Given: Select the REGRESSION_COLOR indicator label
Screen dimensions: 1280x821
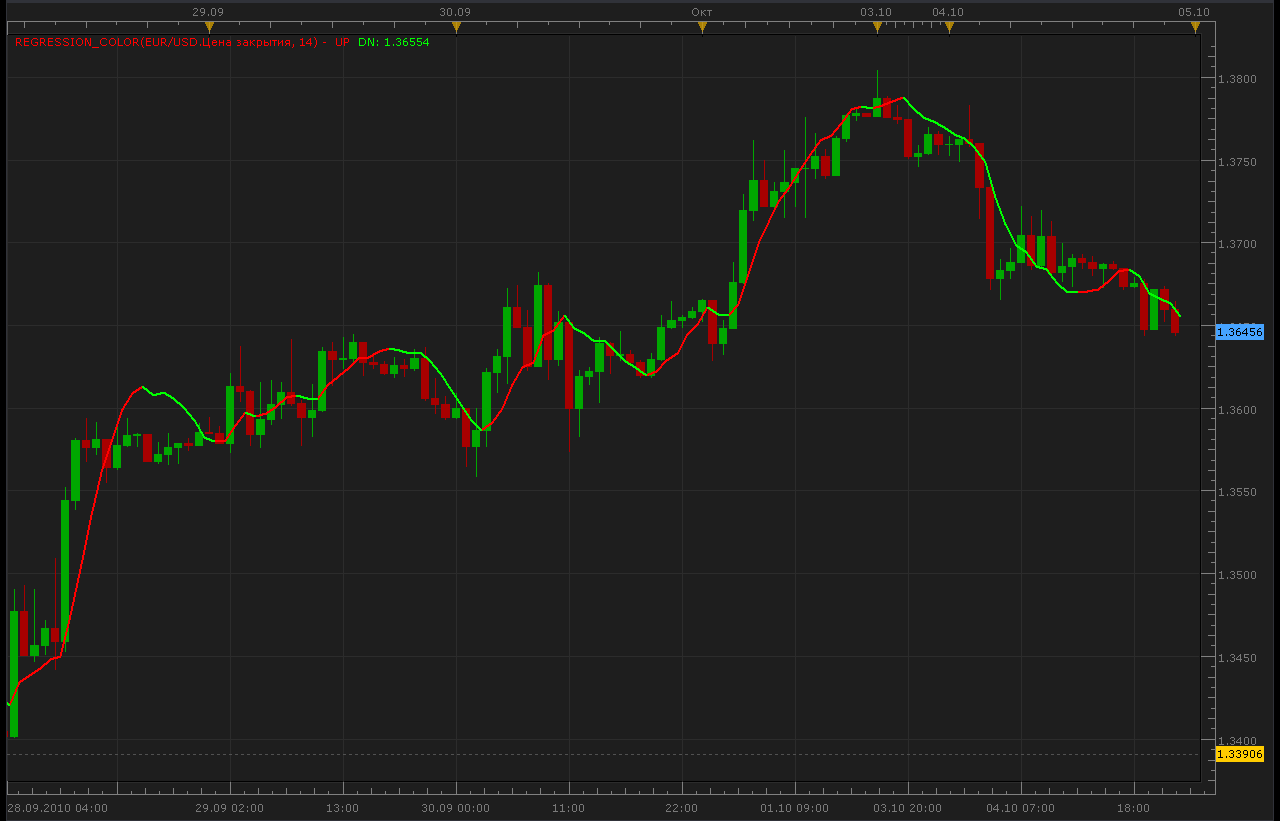Looking at the screenshot, I should [x=168, y=42].
